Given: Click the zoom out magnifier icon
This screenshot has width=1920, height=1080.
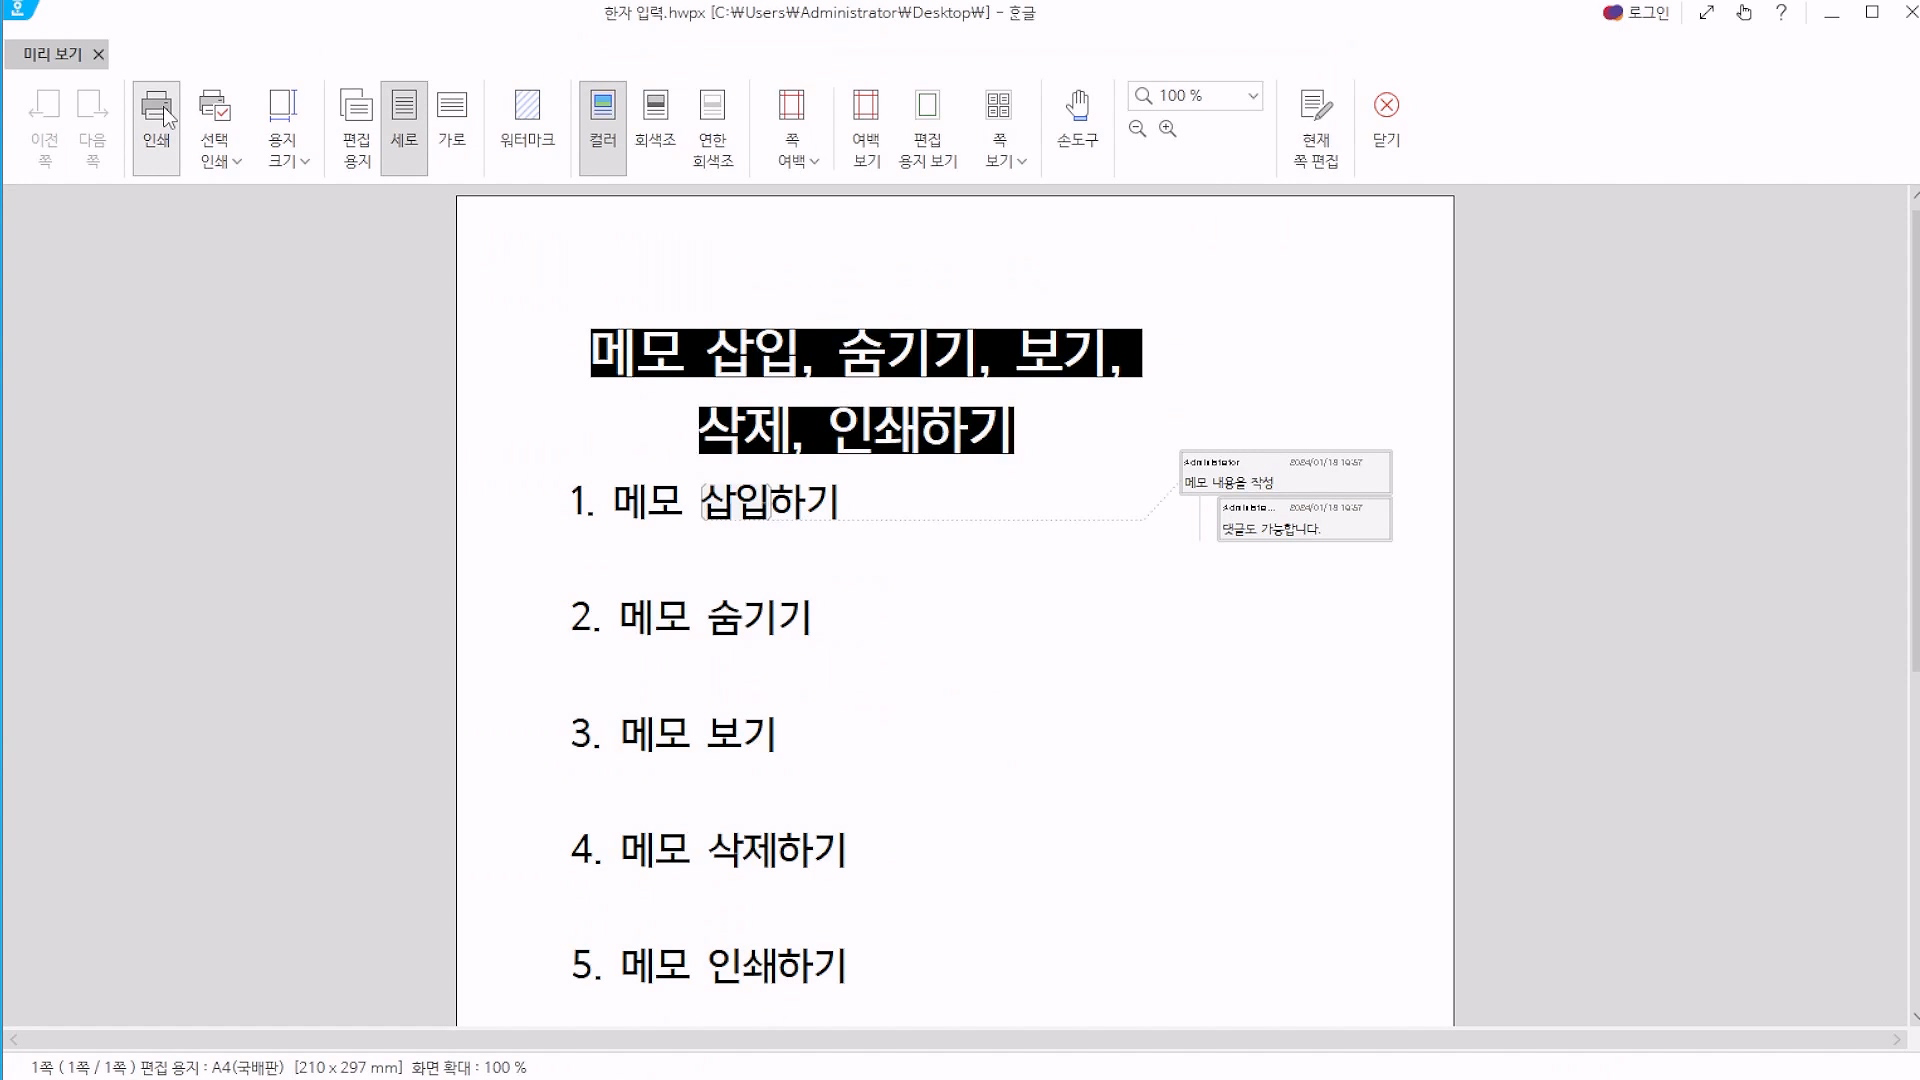Looking at the screenshot, I should 1137,129.
